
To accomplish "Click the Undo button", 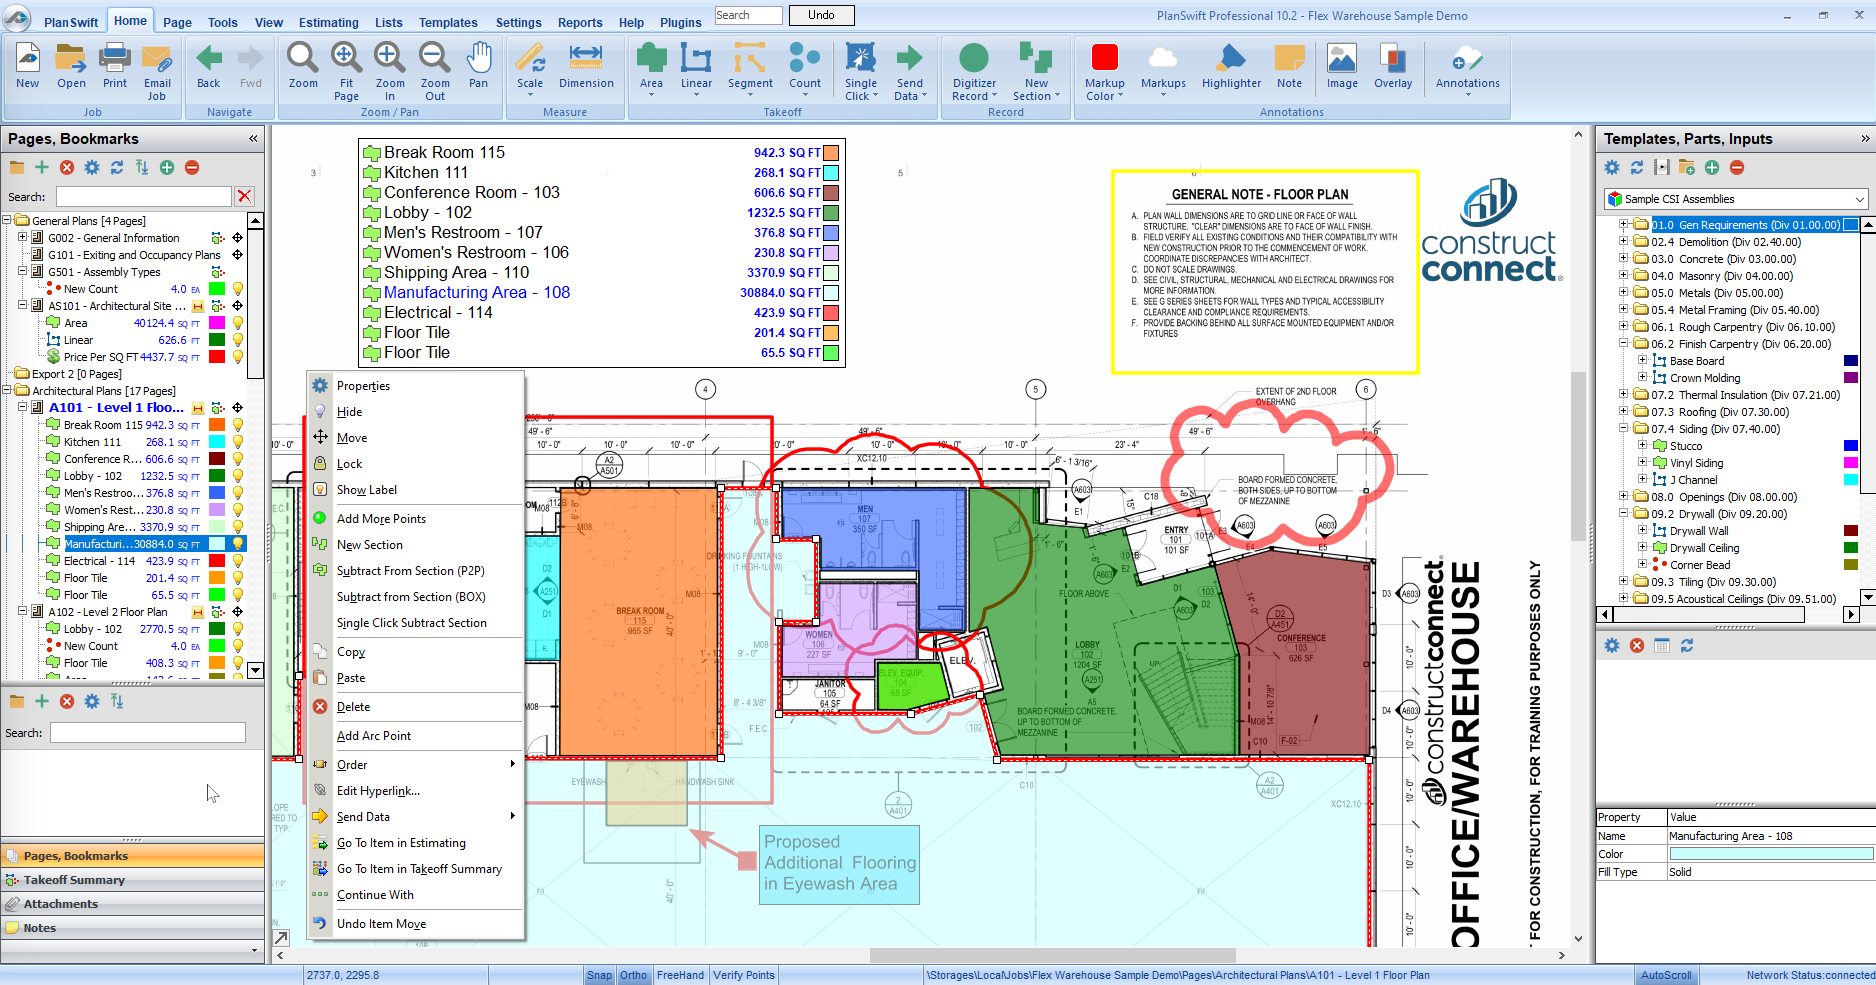I will click(821, 15).
